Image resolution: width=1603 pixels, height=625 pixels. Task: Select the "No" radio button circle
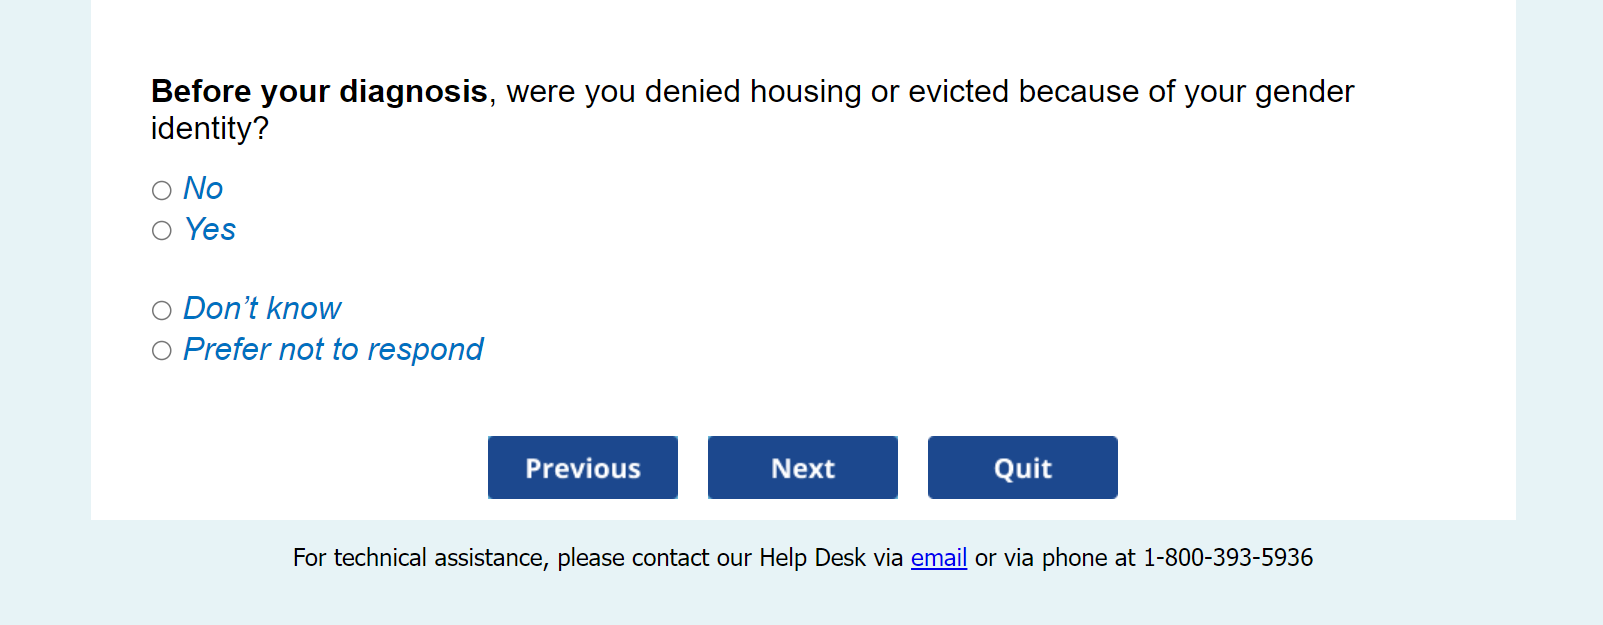point(162,190)
